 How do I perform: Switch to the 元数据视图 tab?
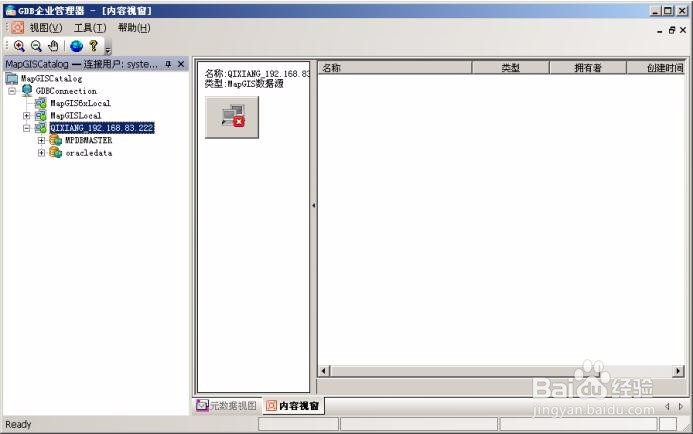coord(227,405)
